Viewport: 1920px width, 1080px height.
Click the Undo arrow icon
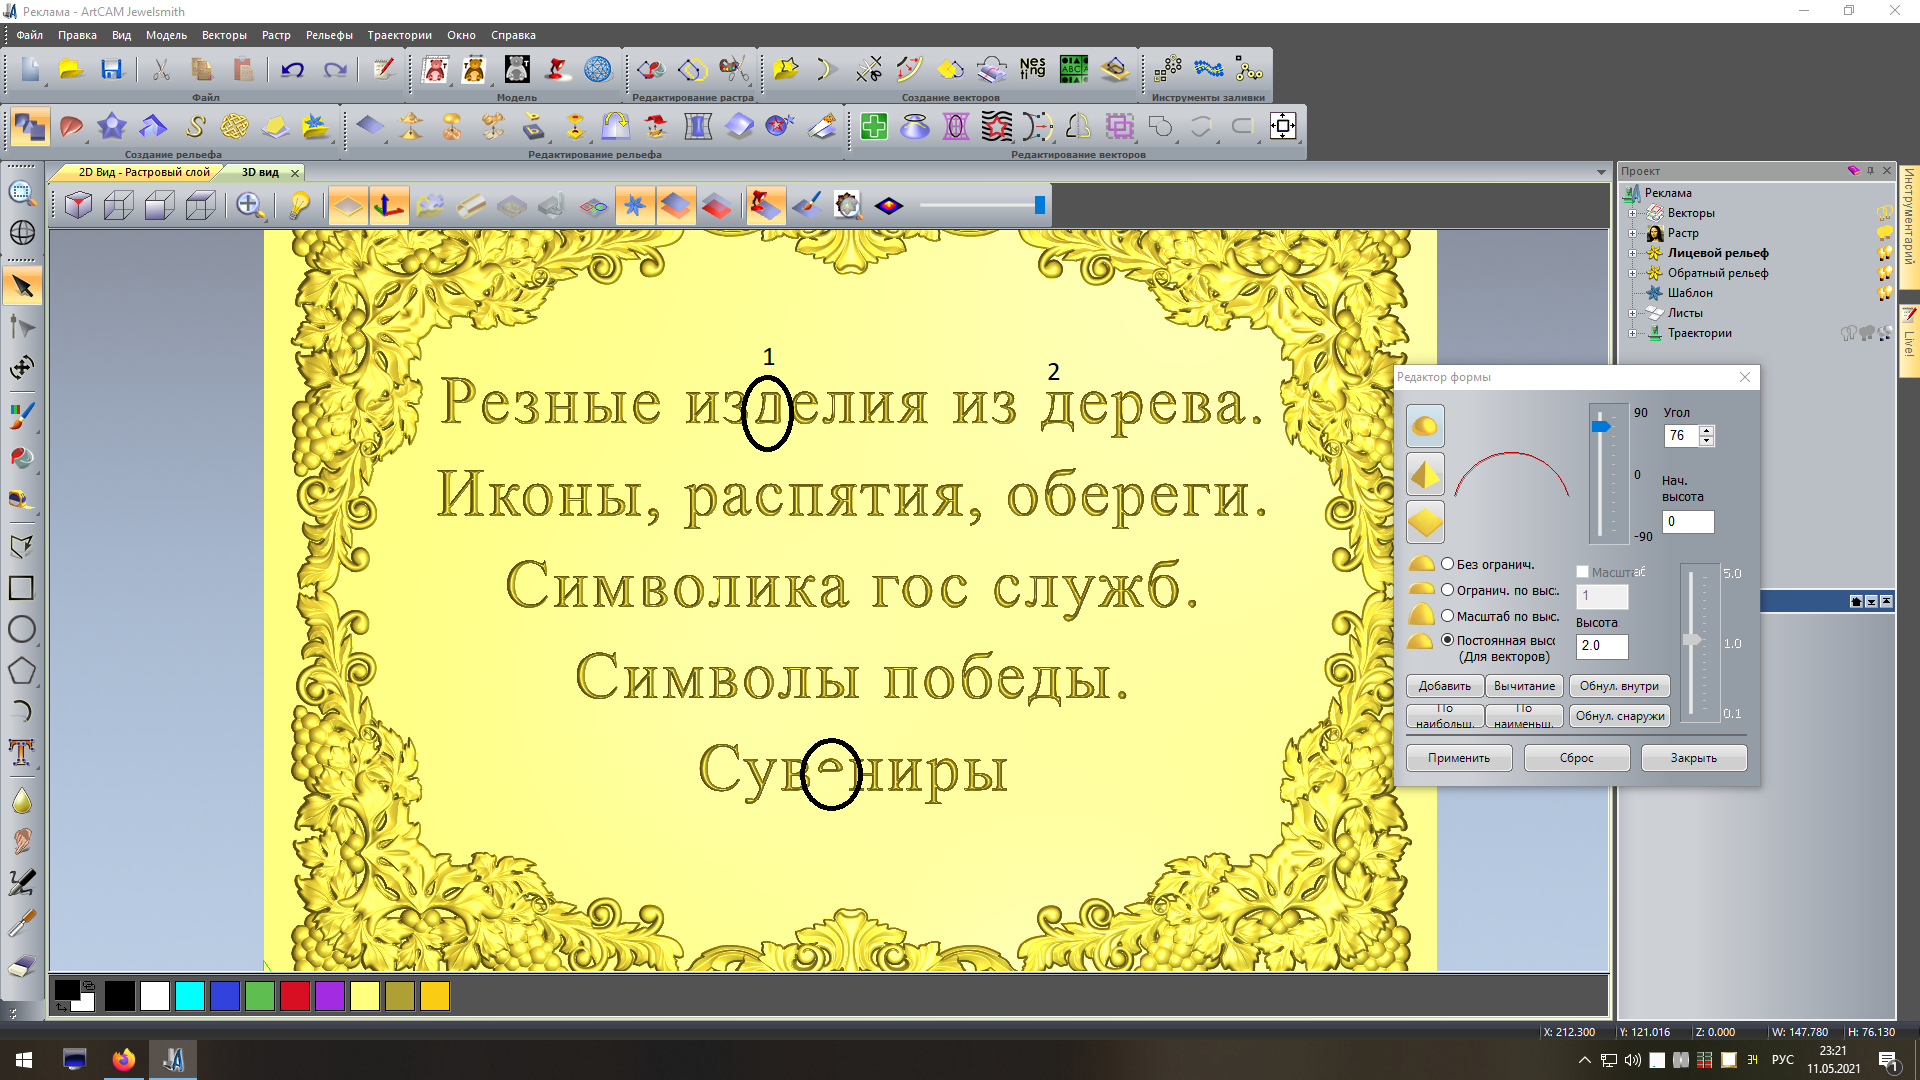(292, 70)
